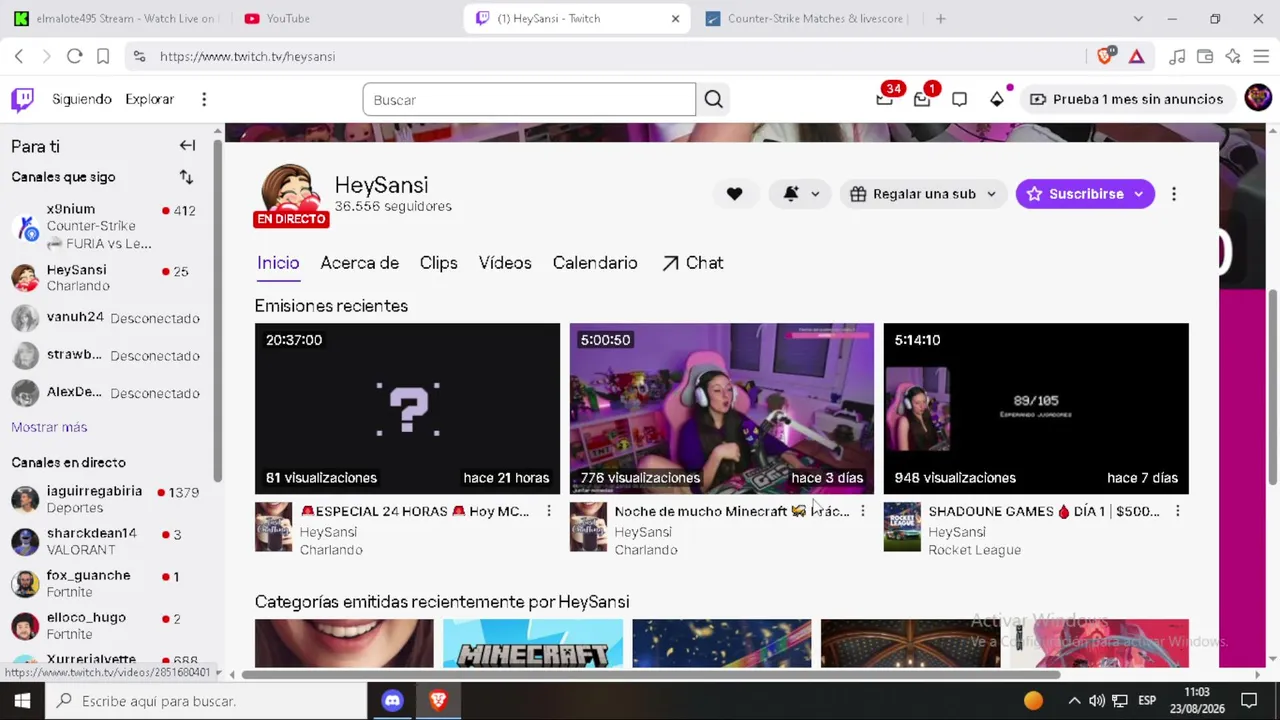Open the Windows Start menu
The image size is (1280, 720).
coord(22,701)
